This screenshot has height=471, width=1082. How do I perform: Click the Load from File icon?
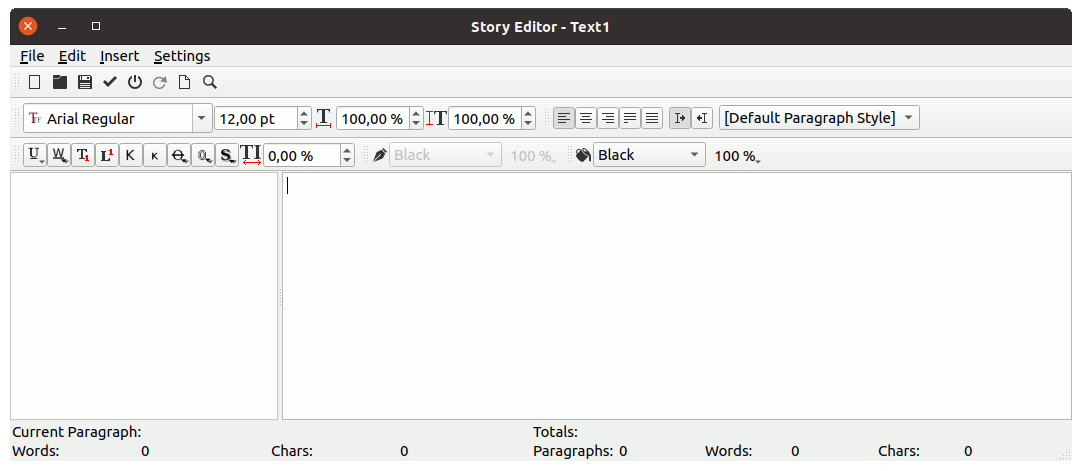point(60,82)
